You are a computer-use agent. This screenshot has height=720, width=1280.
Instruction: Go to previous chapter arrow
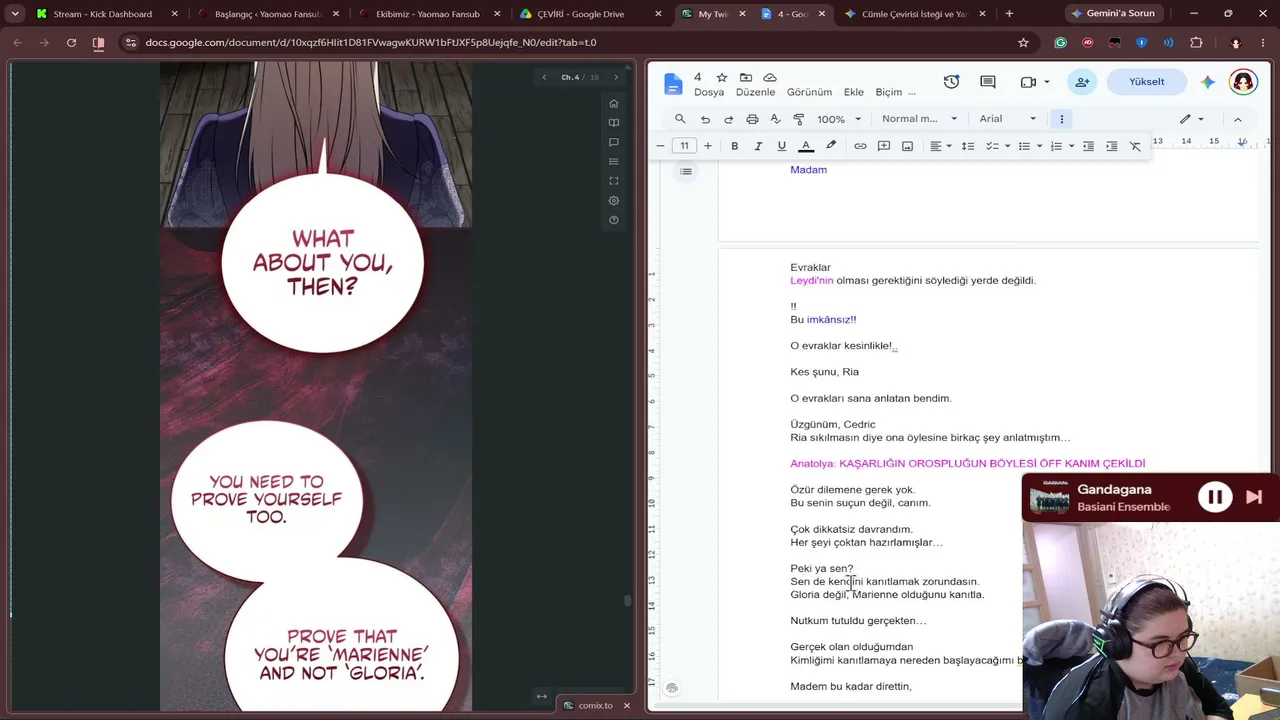(544, 77)
